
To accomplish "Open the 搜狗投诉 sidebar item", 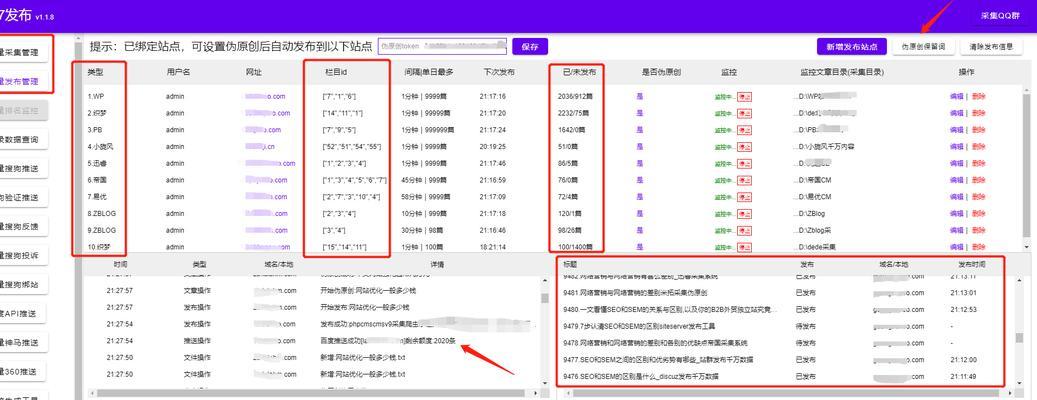I will [x=24, y=255].
